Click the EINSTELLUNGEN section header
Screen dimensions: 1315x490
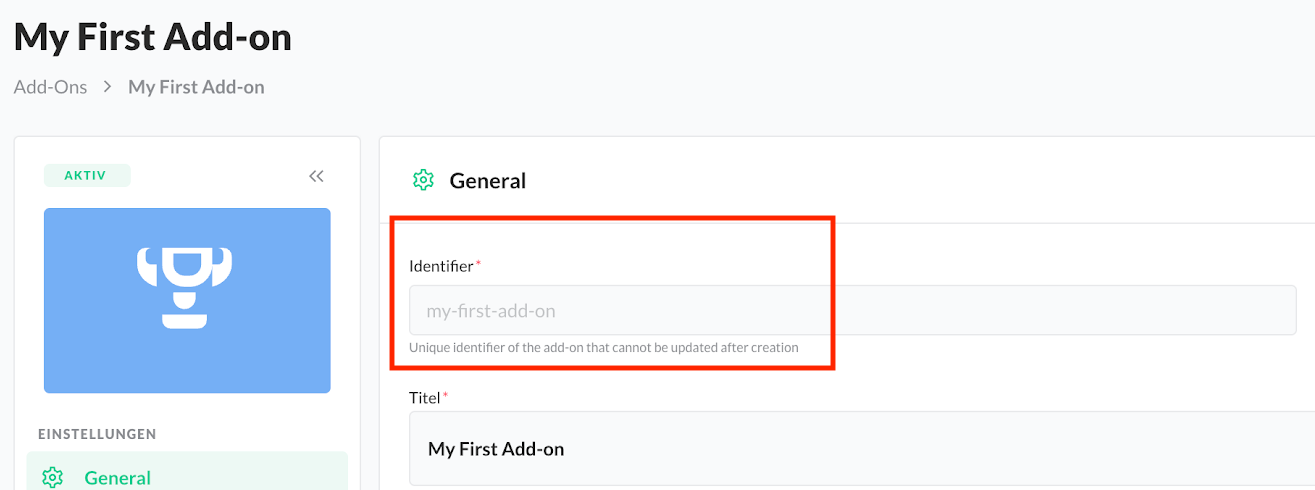pos(97,434)
